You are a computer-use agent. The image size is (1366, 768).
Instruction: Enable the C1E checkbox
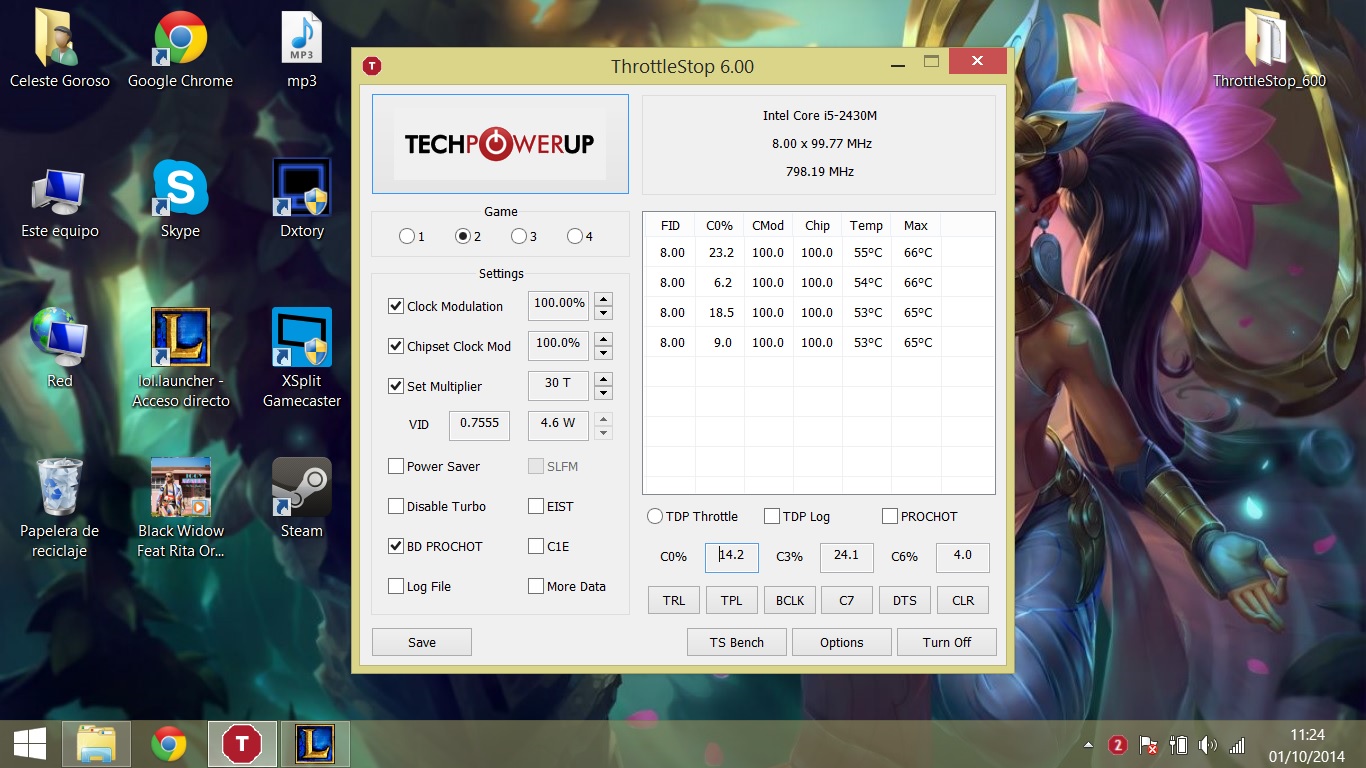click(536, 546)
